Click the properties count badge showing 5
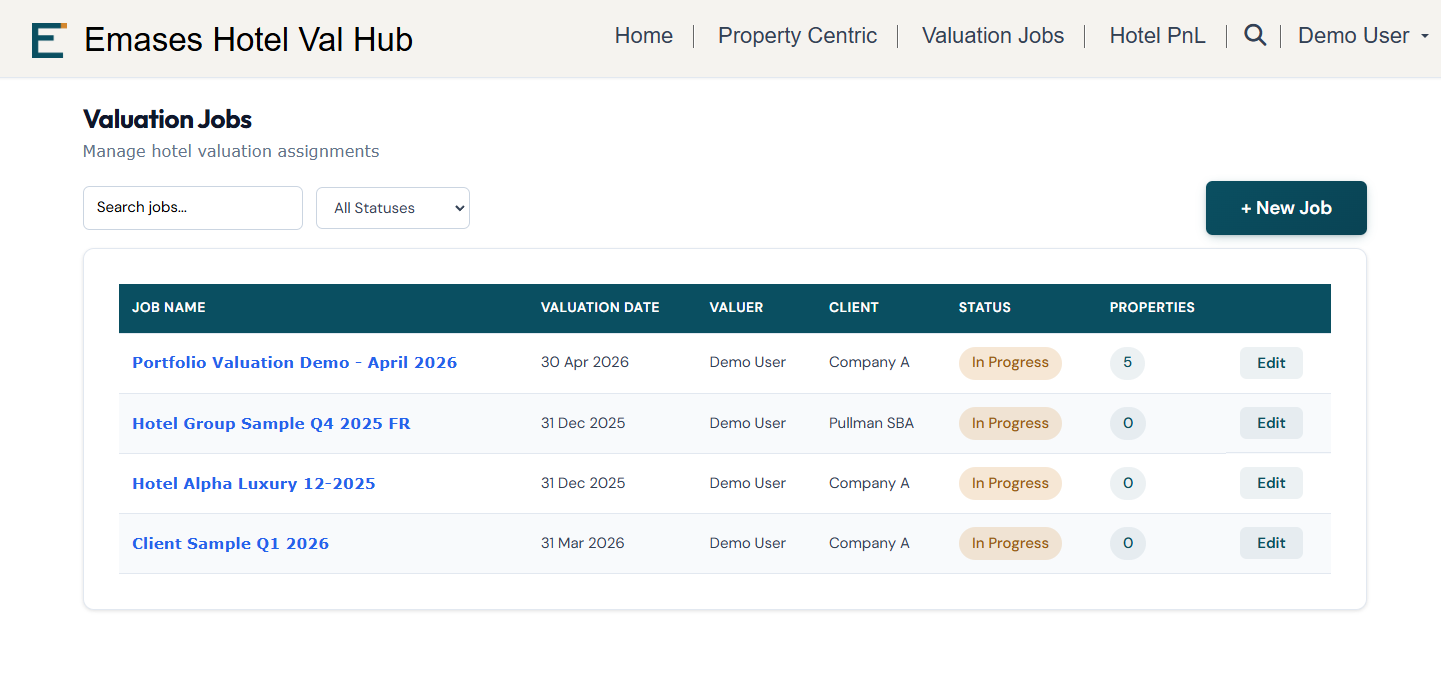Screen dimensions: 1441x700 1127,363
